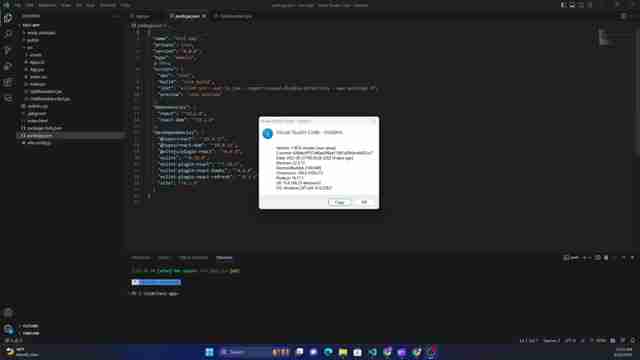Open the Explorer more actions ellipsis

(116, 16)
